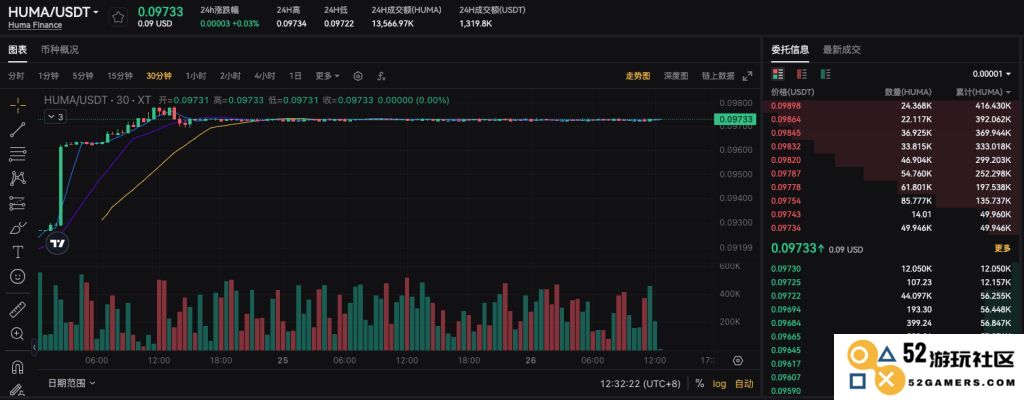The height and width of the screenshot is (400, 1024).
Task: Show combined buy and sell order book
Action: click(x=778, y=74)
